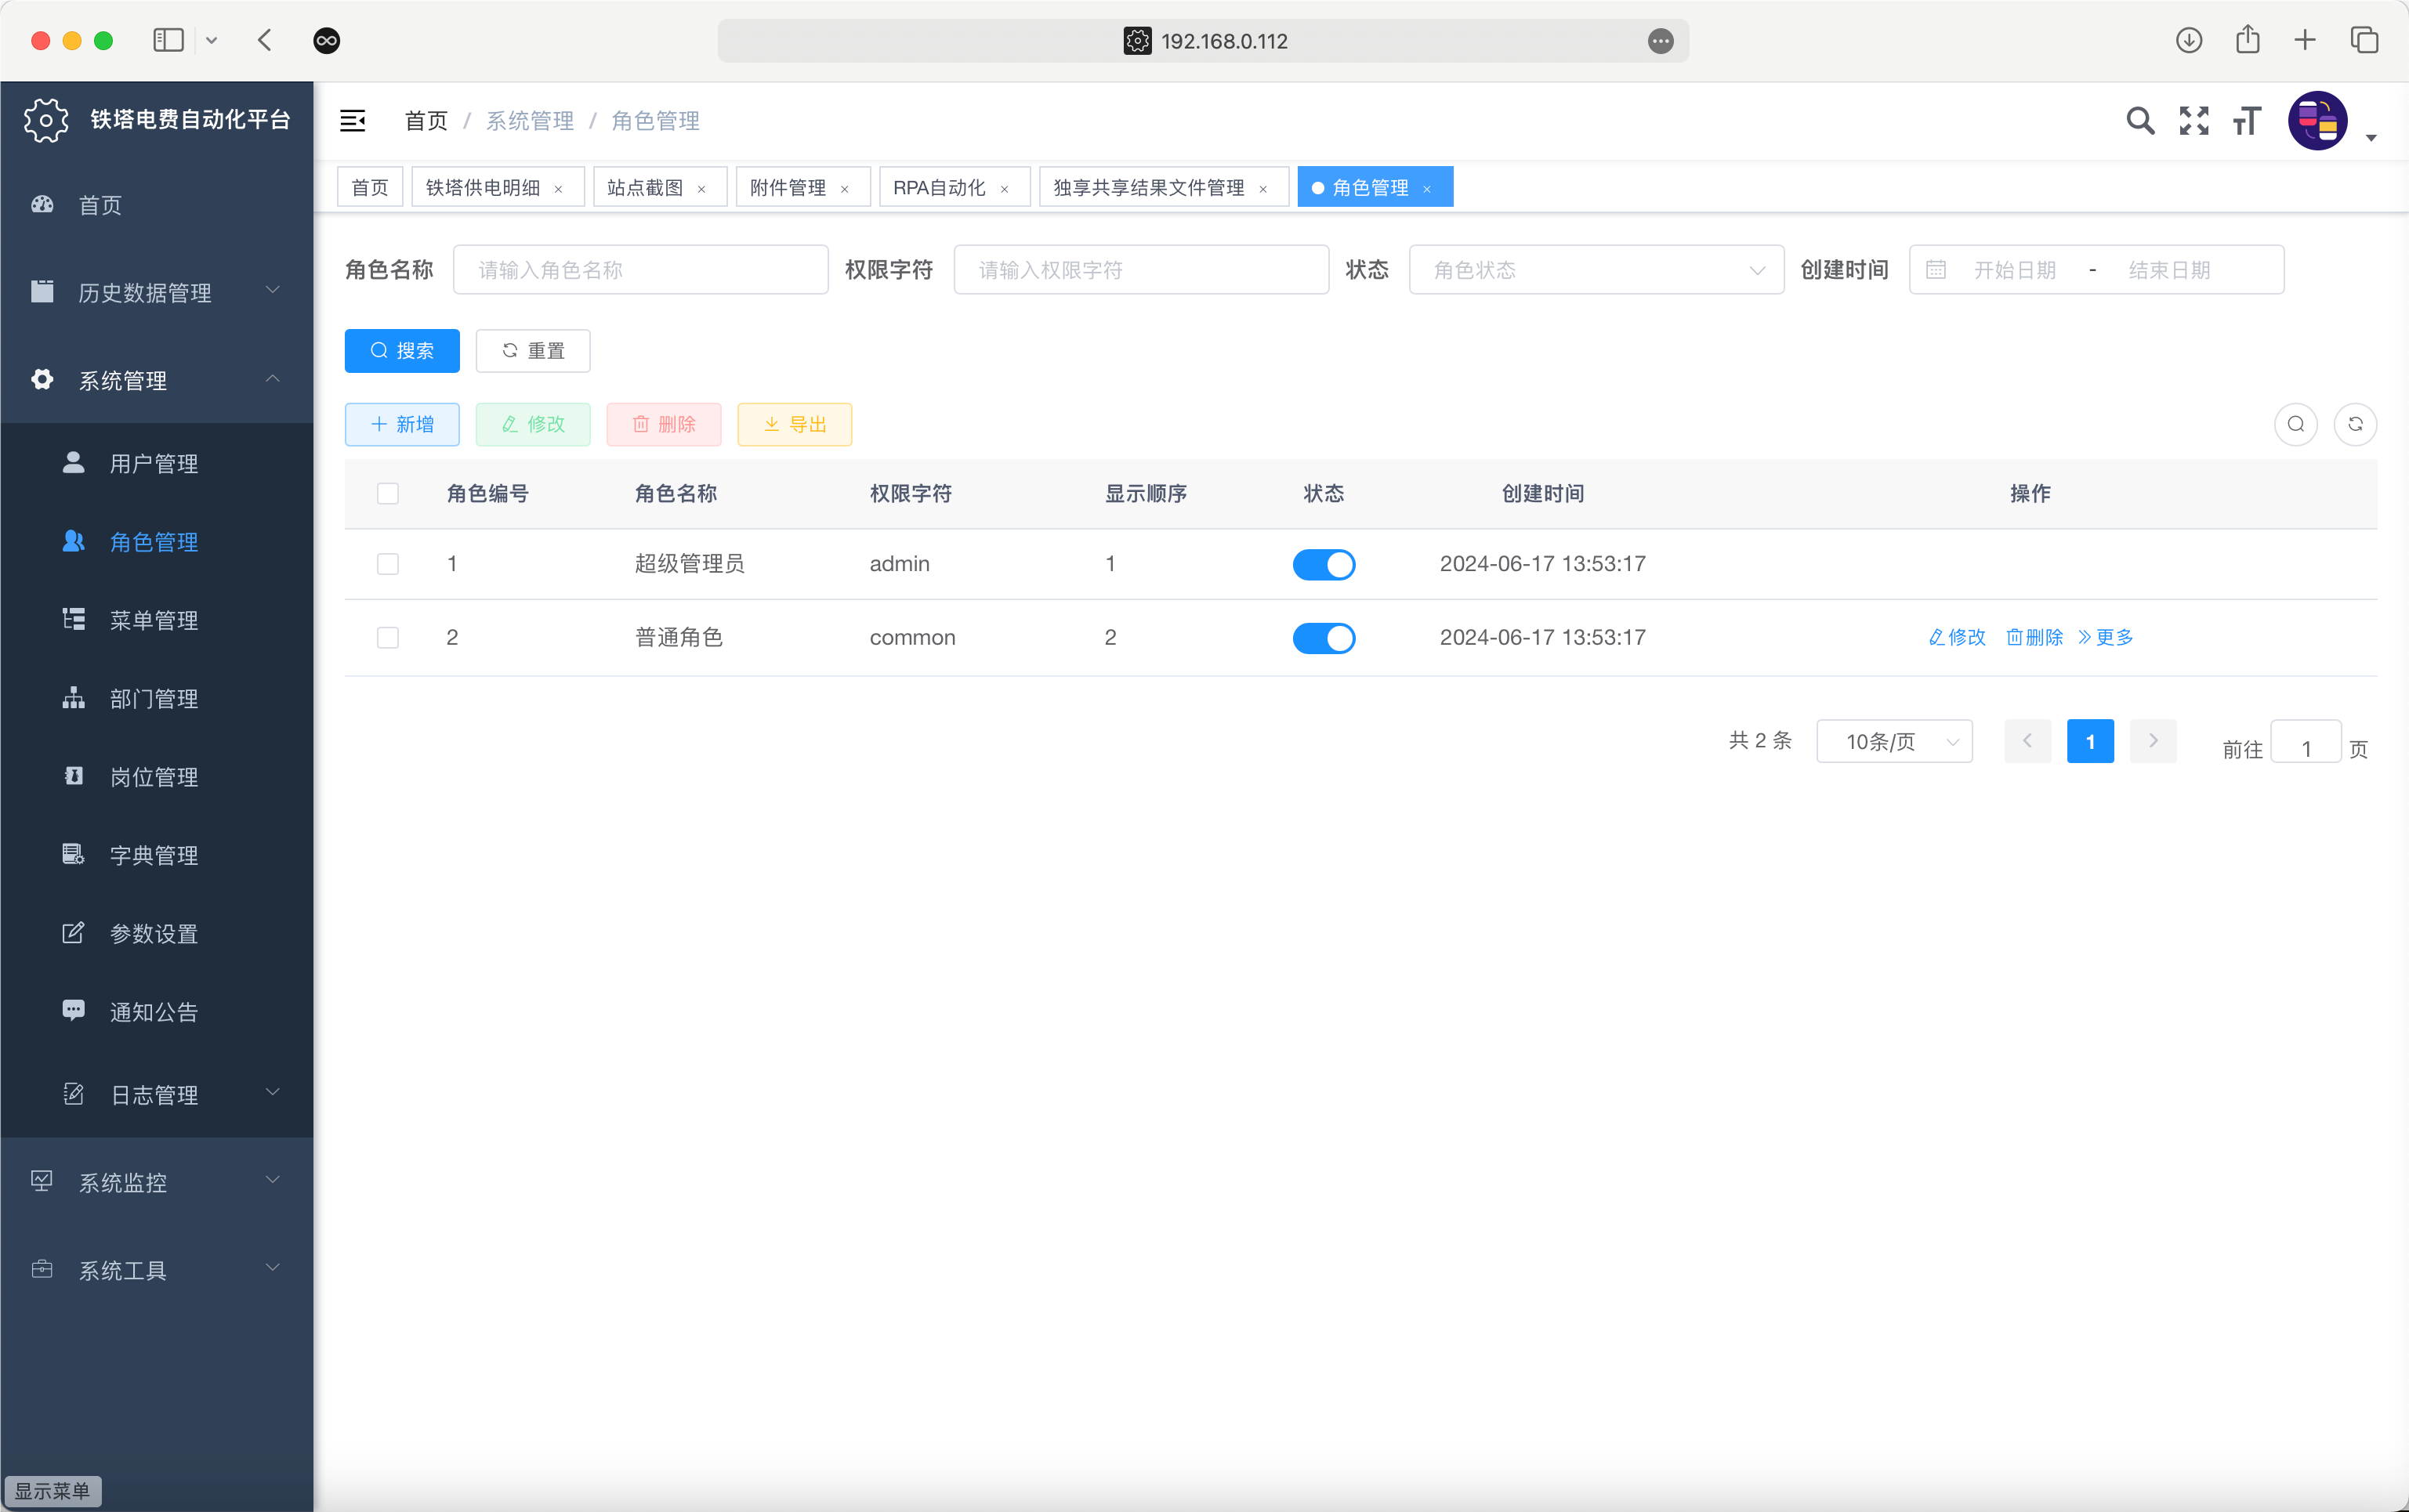Image resolution: width=2409 pixels, height=1512 pixels.
Task: Open the font size adjustment icon
Action: click(2246, 121)
